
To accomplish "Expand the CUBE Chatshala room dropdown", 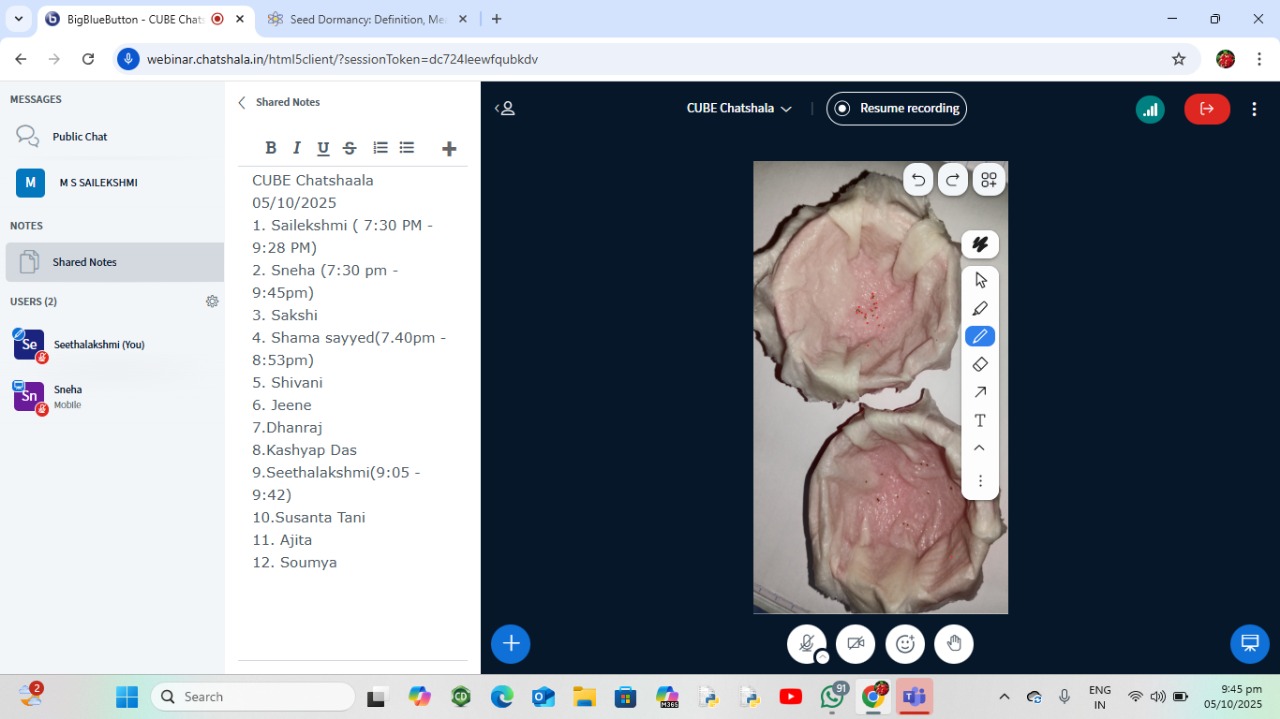I will tap(739, 109).
